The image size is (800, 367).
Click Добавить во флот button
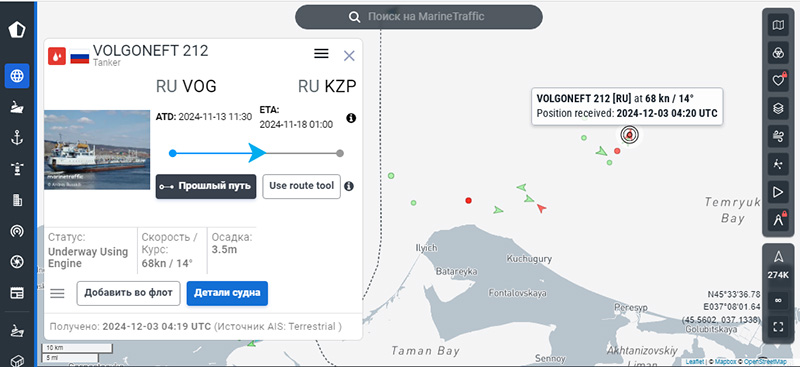(129, 293)
